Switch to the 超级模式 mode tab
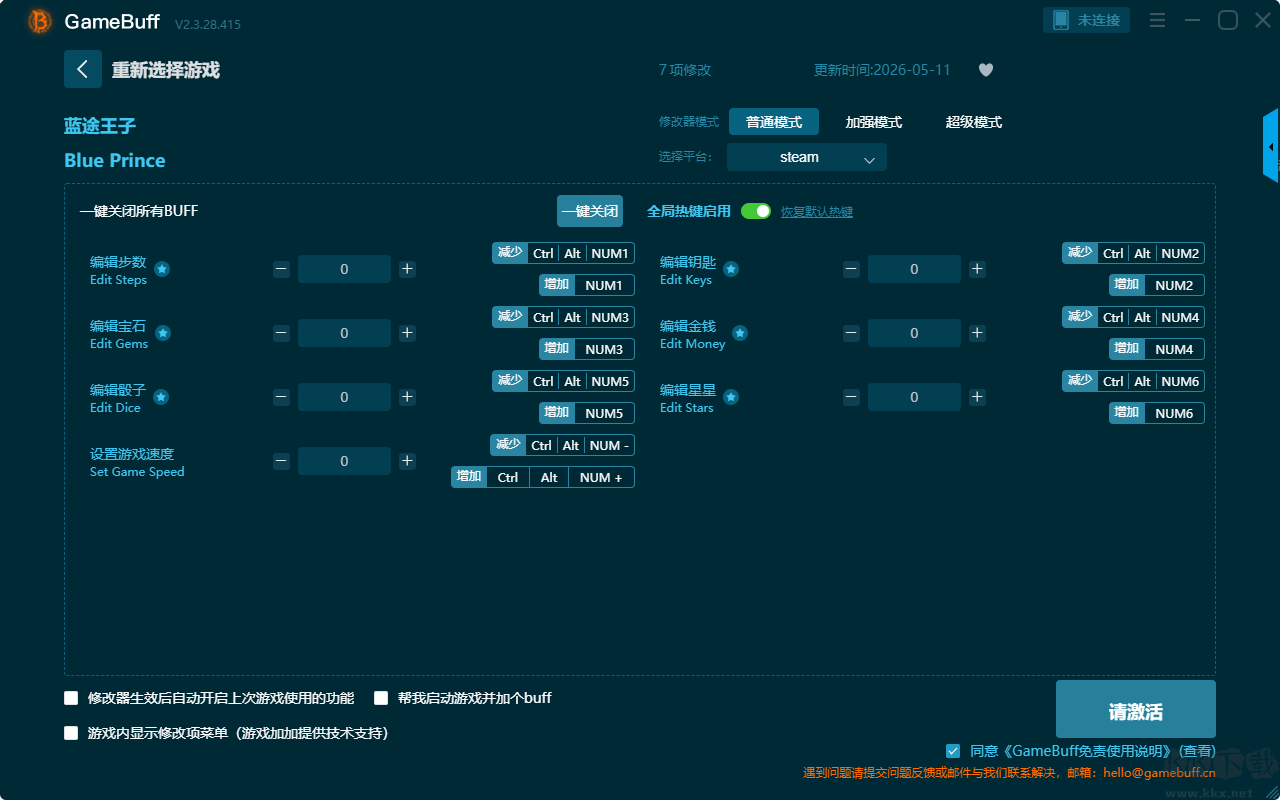Image resolution: width=1280 pixels, height=800 pixels. coord(974,122)
